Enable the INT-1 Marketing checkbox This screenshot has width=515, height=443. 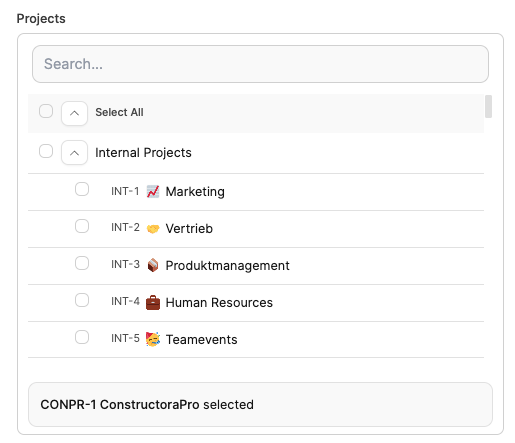82,189
